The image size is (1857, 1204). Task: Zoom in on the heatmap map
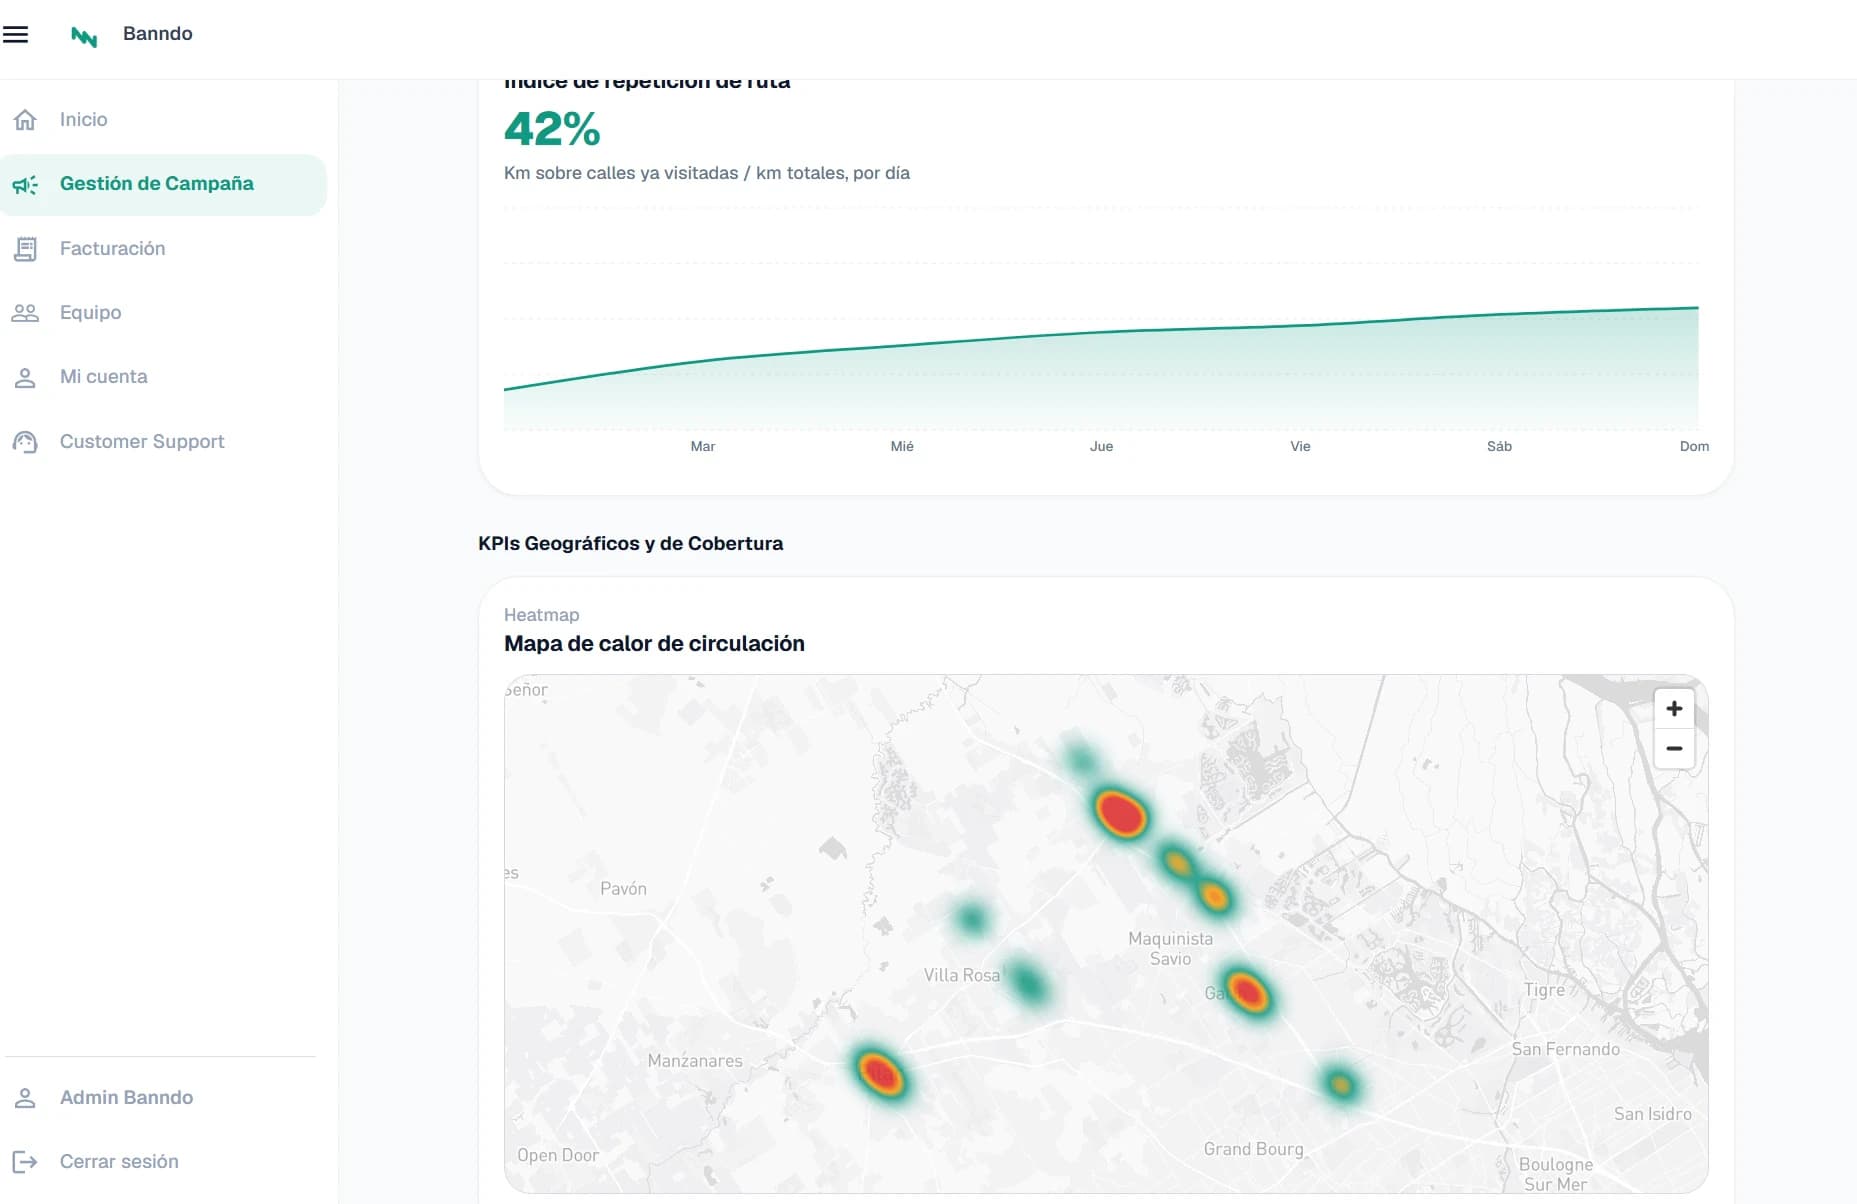tap(1674, 709)
